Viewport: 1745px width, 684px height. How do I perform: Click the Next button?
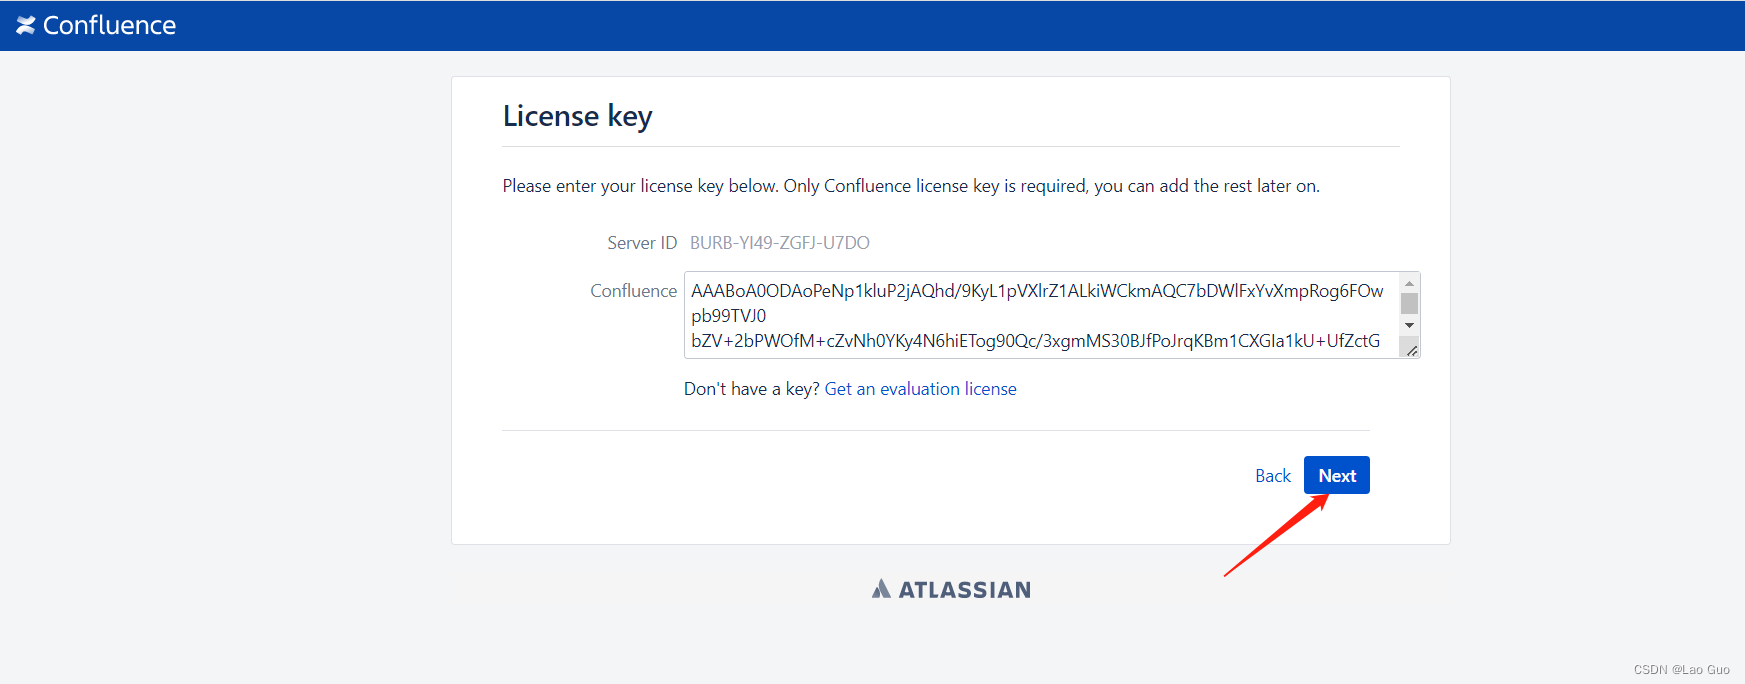(1336, 475)
